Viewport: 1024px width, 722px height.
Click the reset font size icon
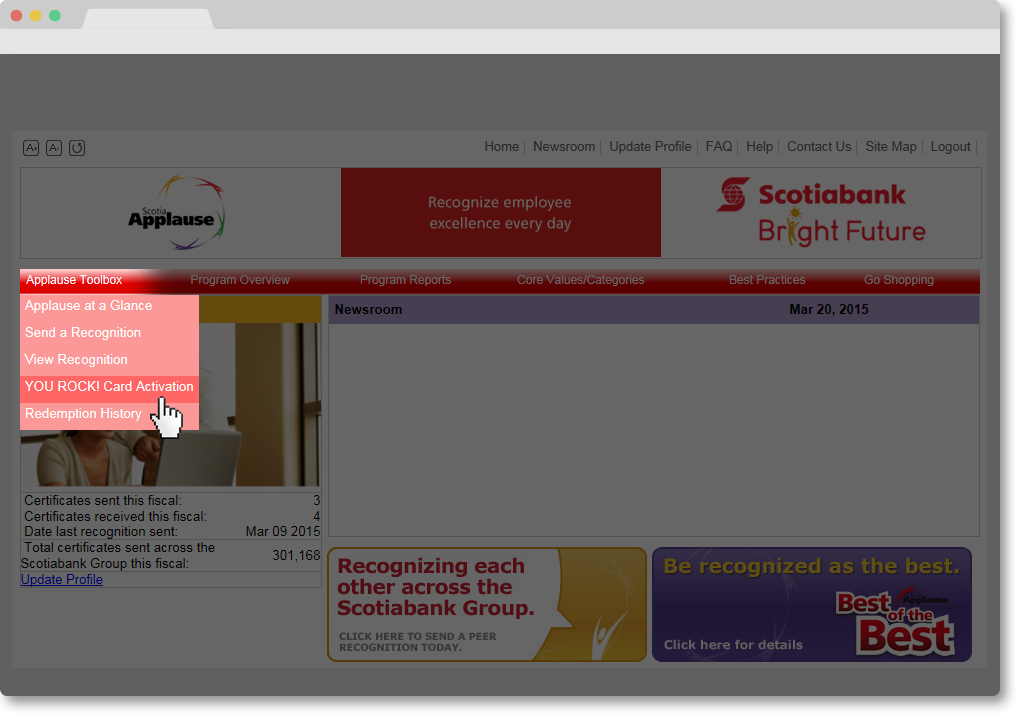[77, 148]
